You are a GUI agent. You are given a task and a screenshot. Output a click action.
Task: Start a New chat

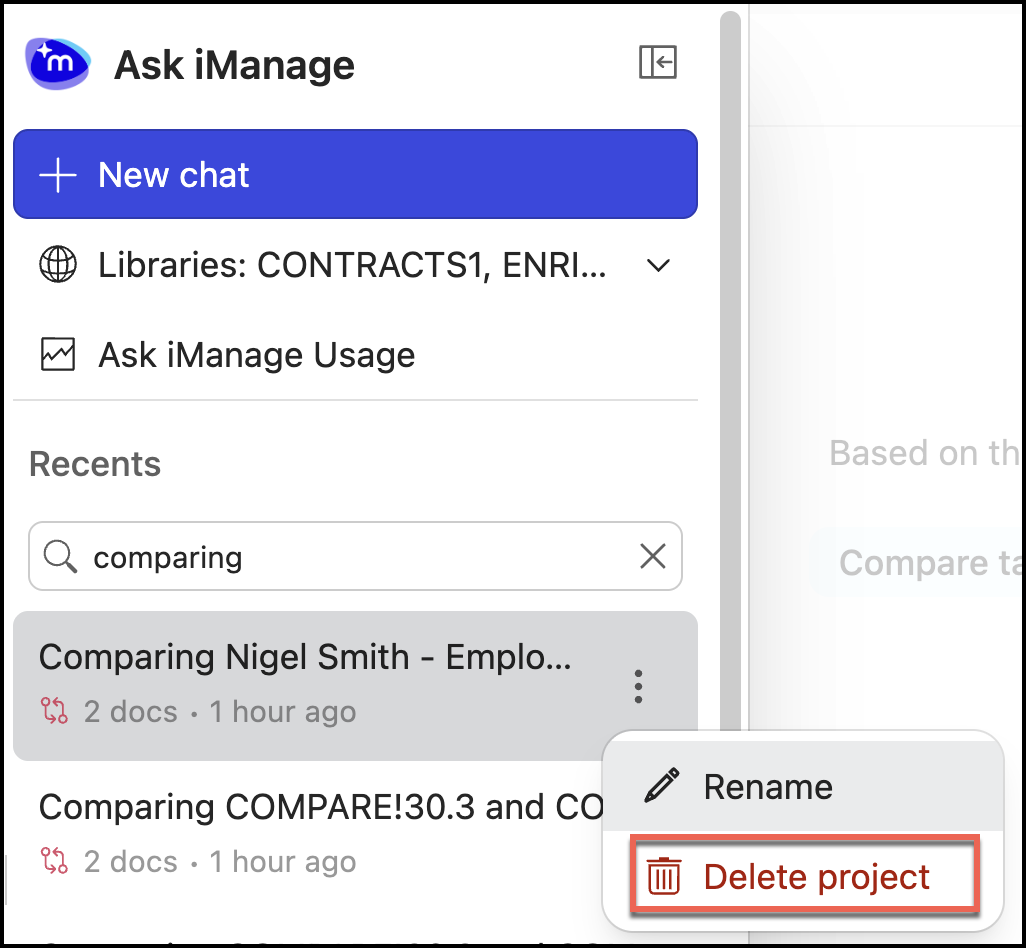(355, 175)
